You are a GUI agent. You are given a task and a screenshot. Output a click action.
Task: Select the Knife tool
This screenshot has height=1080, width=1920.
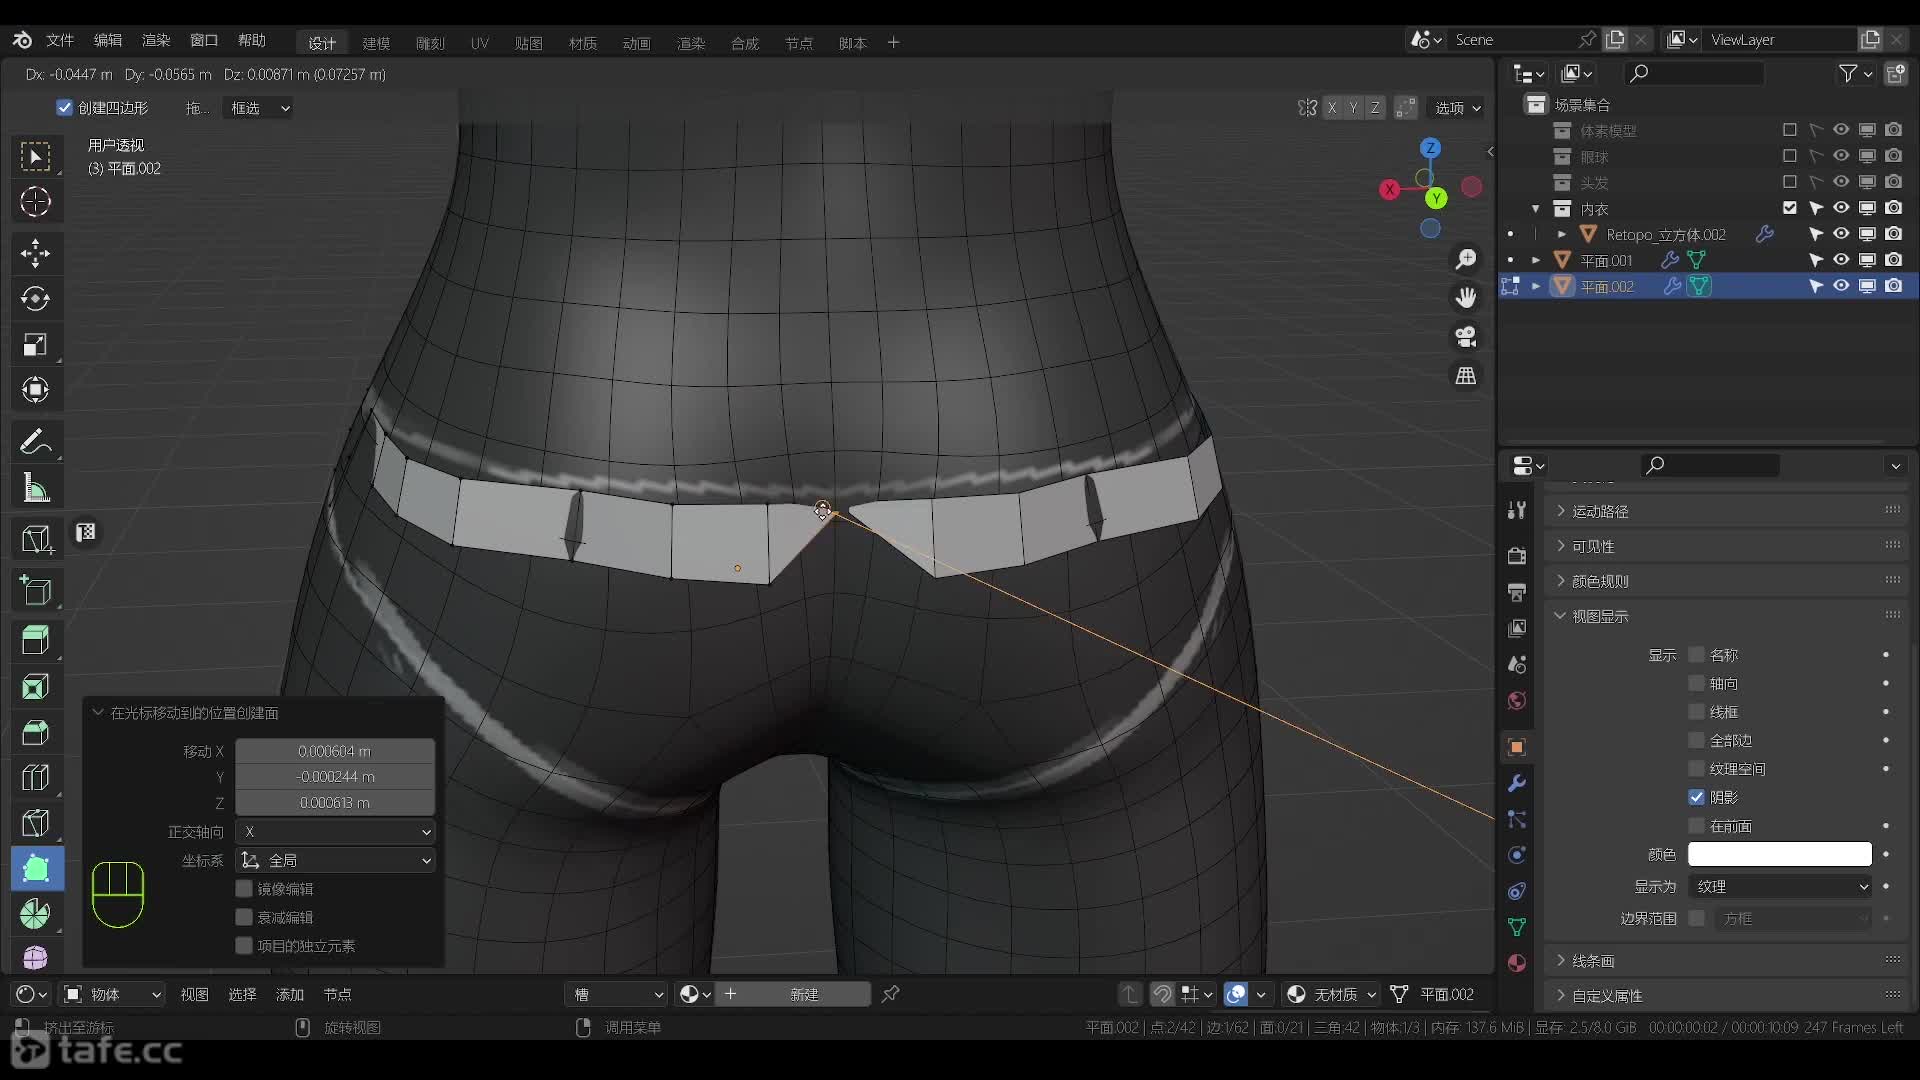coord(36,822)
